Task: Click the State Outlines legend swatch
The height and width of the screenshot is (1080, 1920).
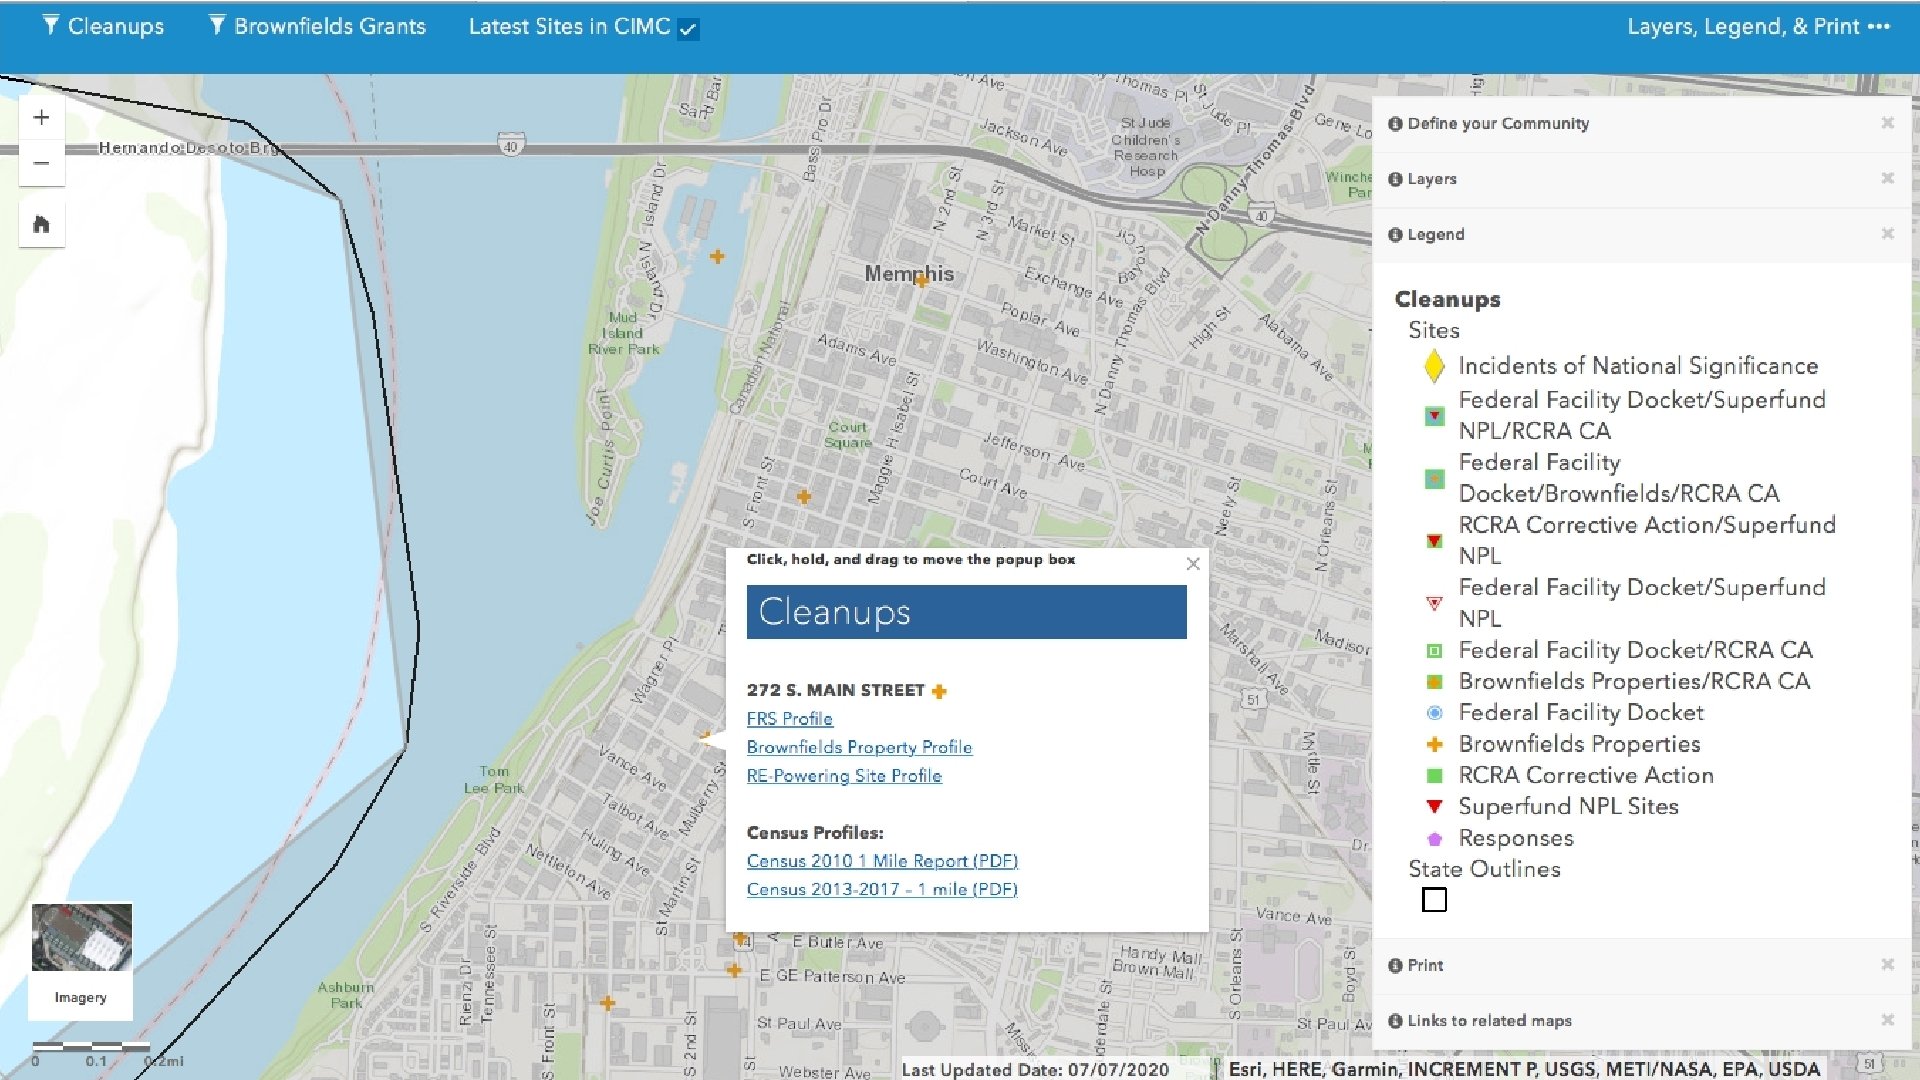Action: pos(1434,900)
